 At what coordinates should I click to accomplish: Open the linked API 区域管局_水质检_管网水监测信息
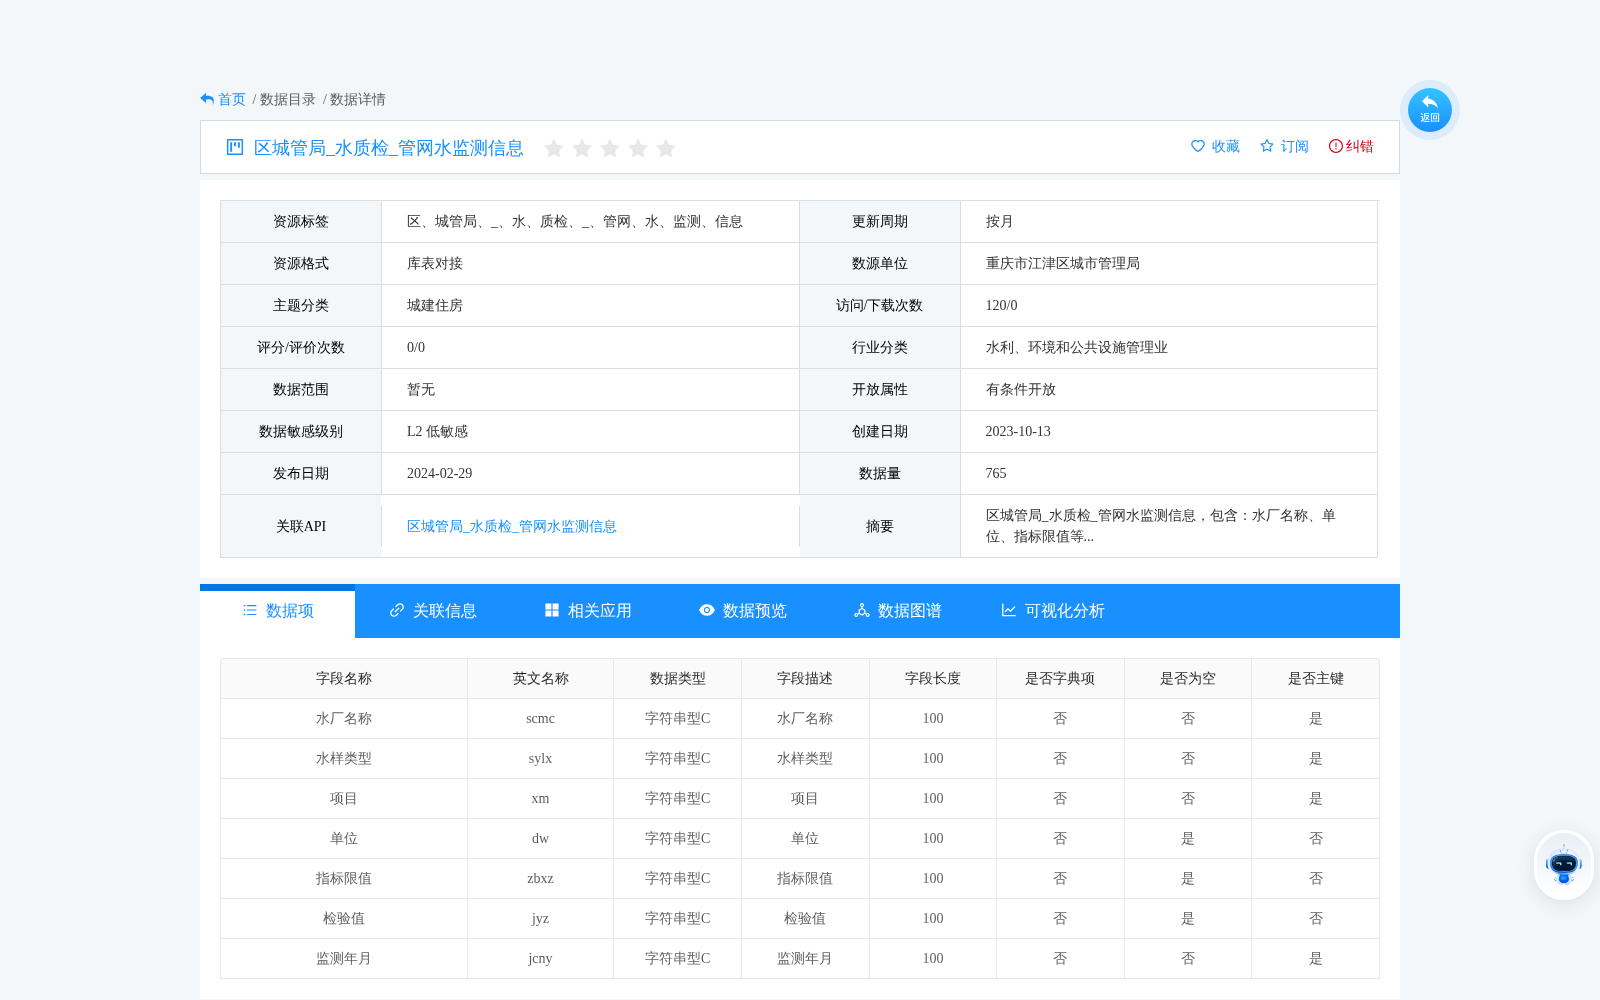[x=511, y=526]
